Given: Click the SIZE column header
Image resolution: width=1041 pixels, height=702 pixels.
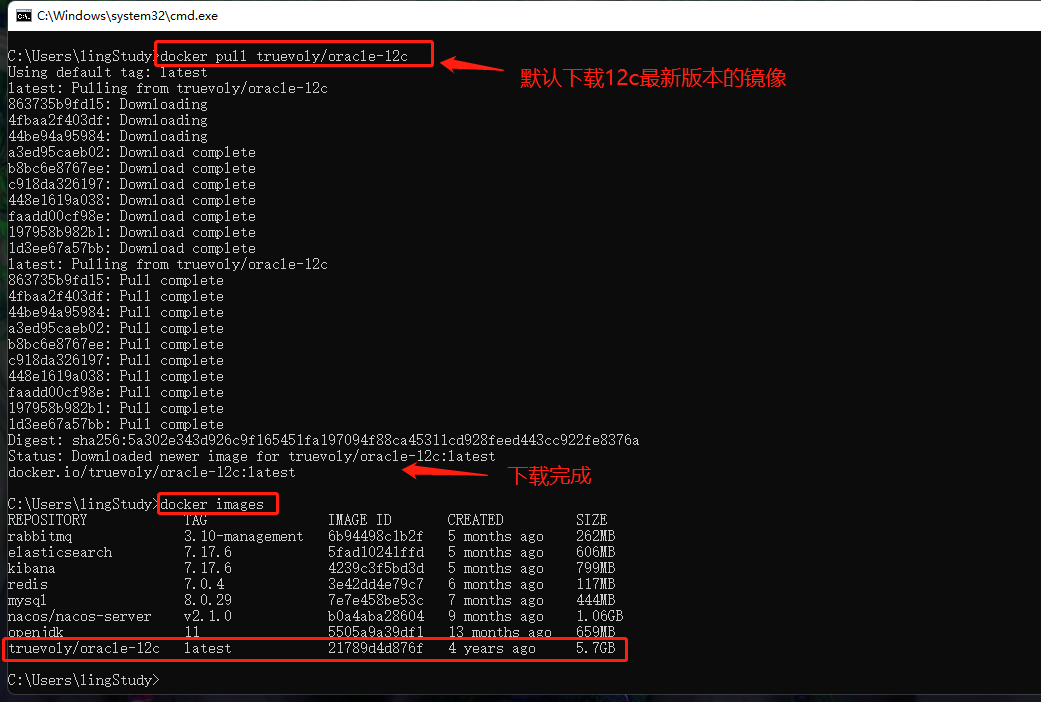Looking at the screenshot, I should tap(592, 520).
